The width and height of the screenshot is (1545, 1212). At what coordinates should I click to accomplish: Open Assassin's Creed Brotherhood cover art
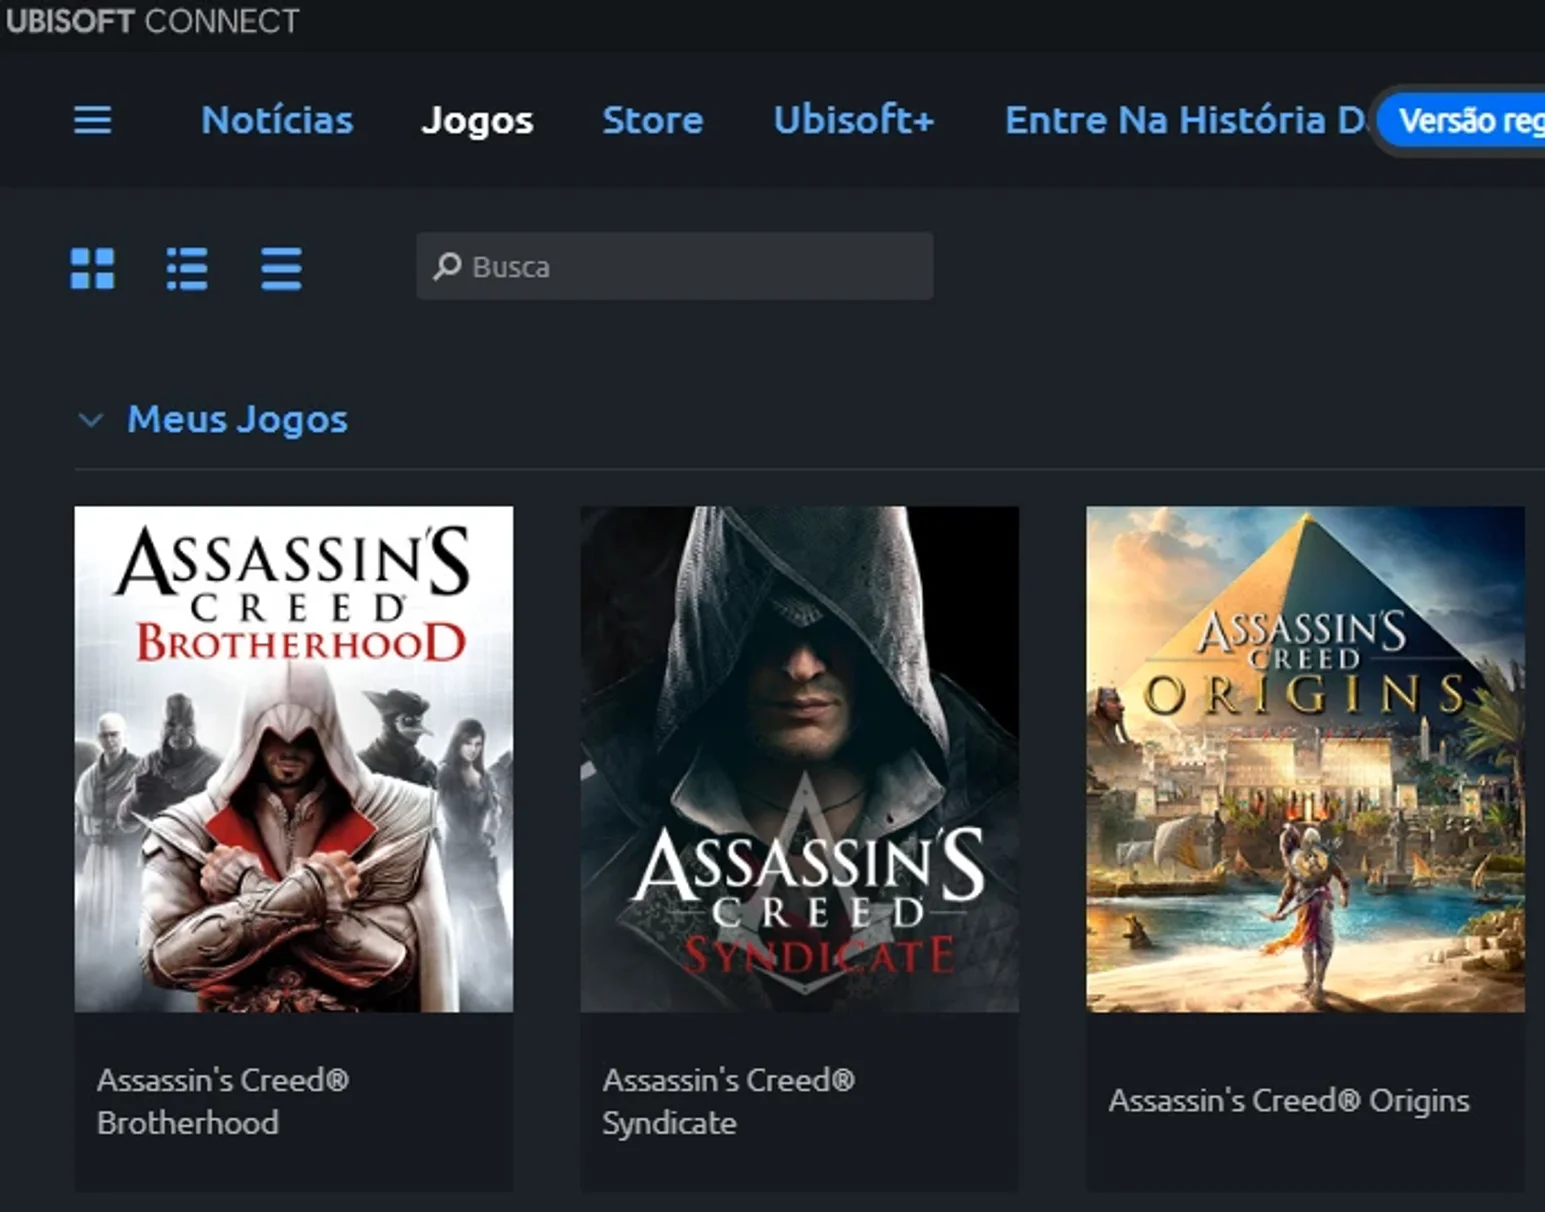tap(294, 759)
